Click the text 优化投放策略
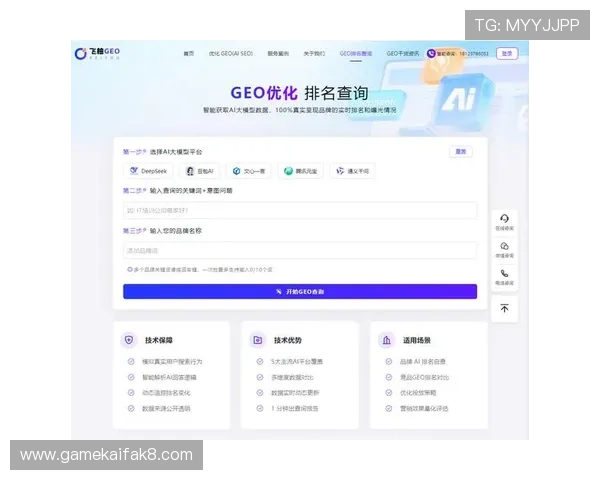 (x=418, y=393)
